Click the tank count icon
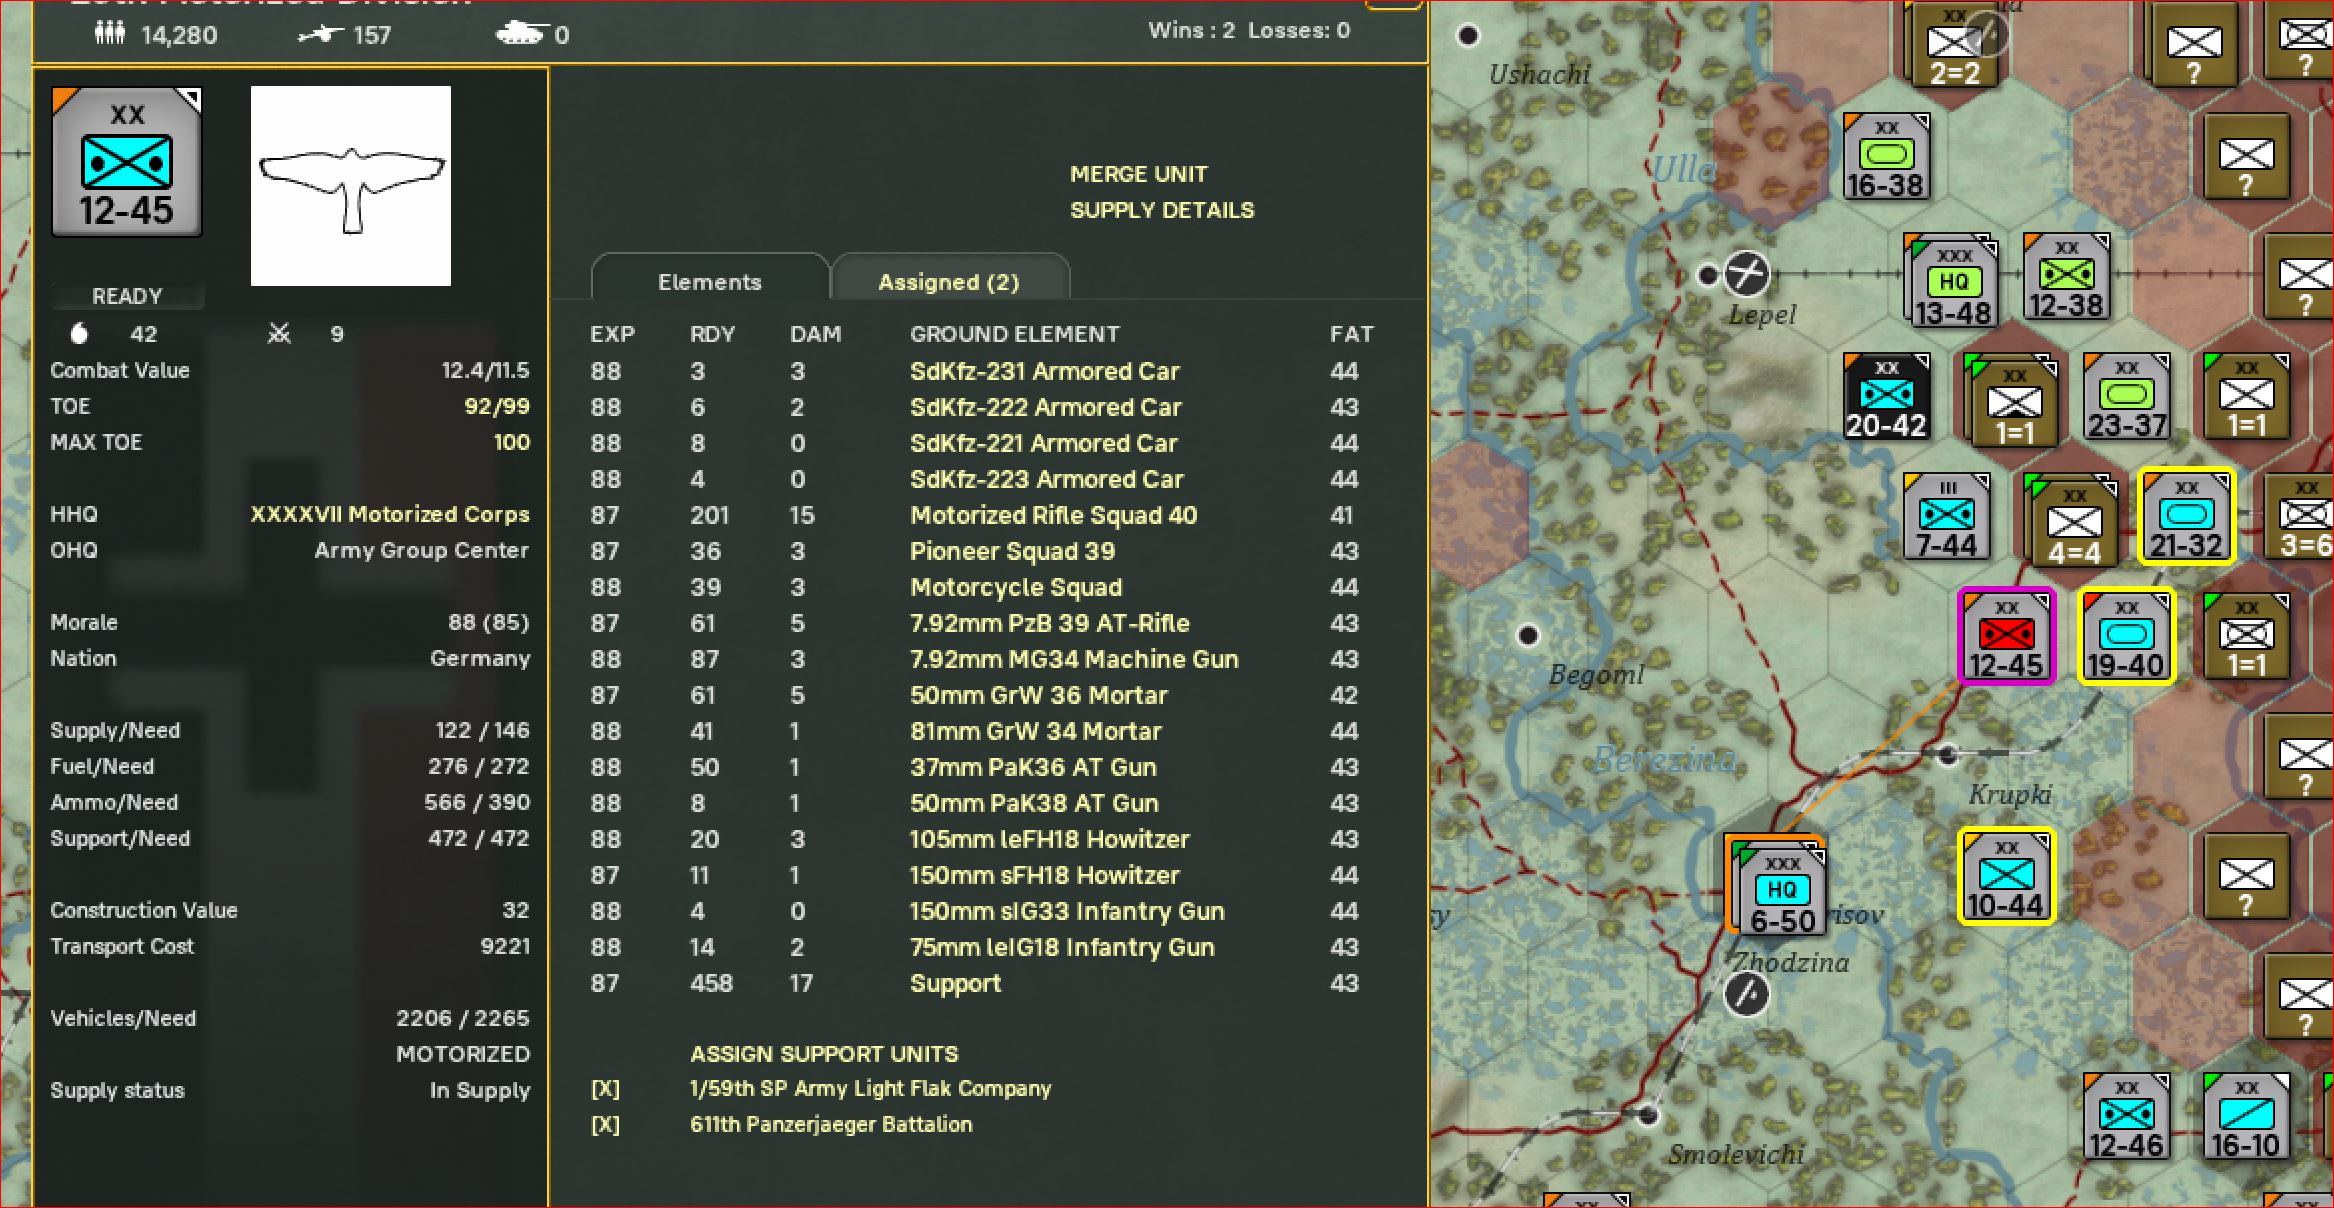Image resolution: width=2334 pixels, height=1208 pixels. click(x=521, y=34)
